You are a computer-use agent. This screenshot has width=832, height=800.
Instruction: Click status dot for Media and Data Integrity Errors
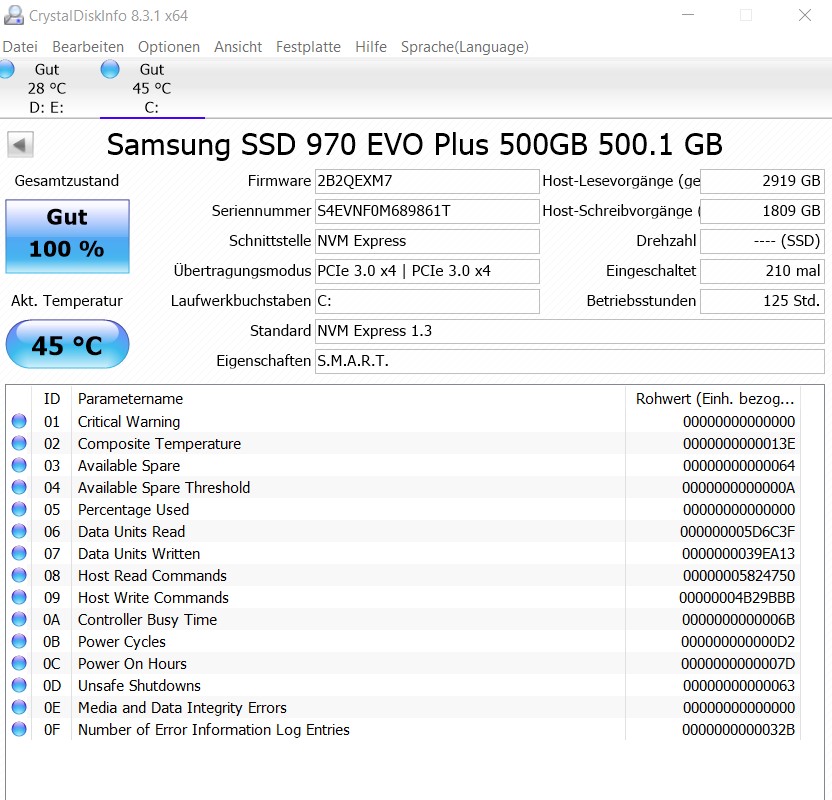19,707
